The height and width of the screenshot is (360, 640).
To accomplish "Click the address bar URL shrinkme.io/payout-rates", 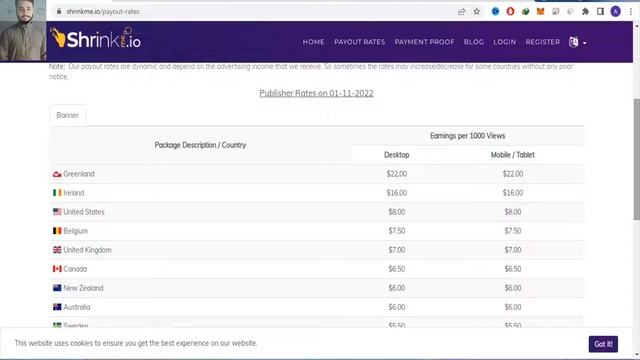I will point(103,11).
